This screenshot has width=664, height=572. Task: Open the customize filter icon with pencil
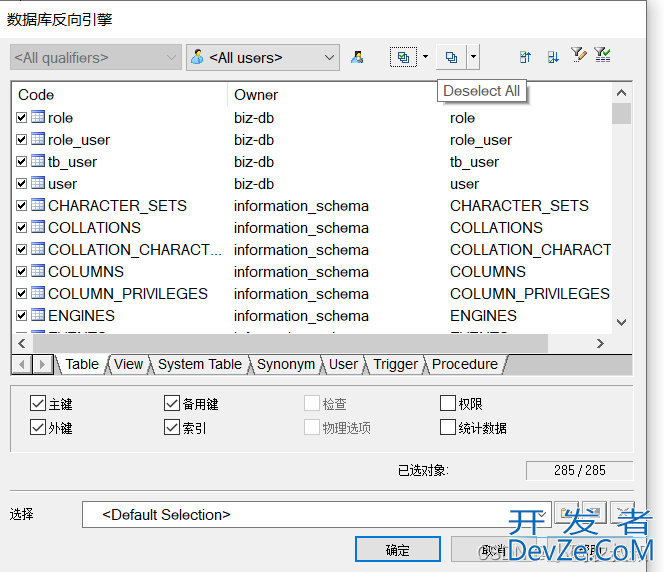tap(578, 55)
